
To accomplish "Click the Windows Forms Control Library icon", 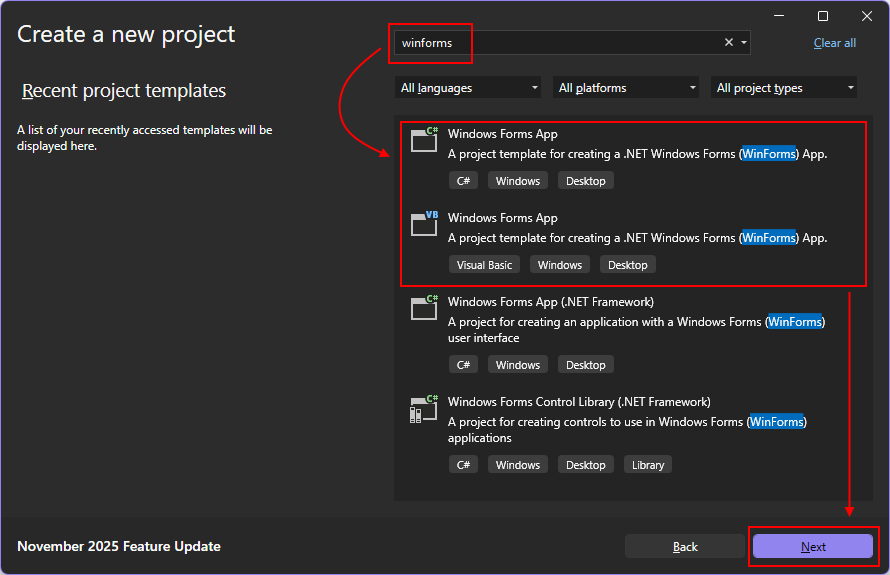I will [x=425, y=408].
